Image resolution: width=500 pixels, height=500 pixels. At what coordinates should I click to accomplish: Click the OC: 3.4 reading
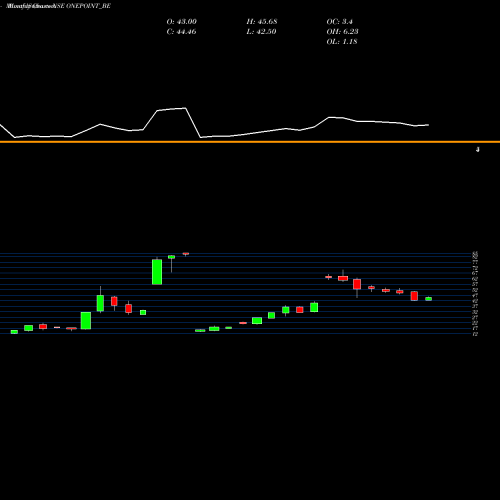pos(339,22)
